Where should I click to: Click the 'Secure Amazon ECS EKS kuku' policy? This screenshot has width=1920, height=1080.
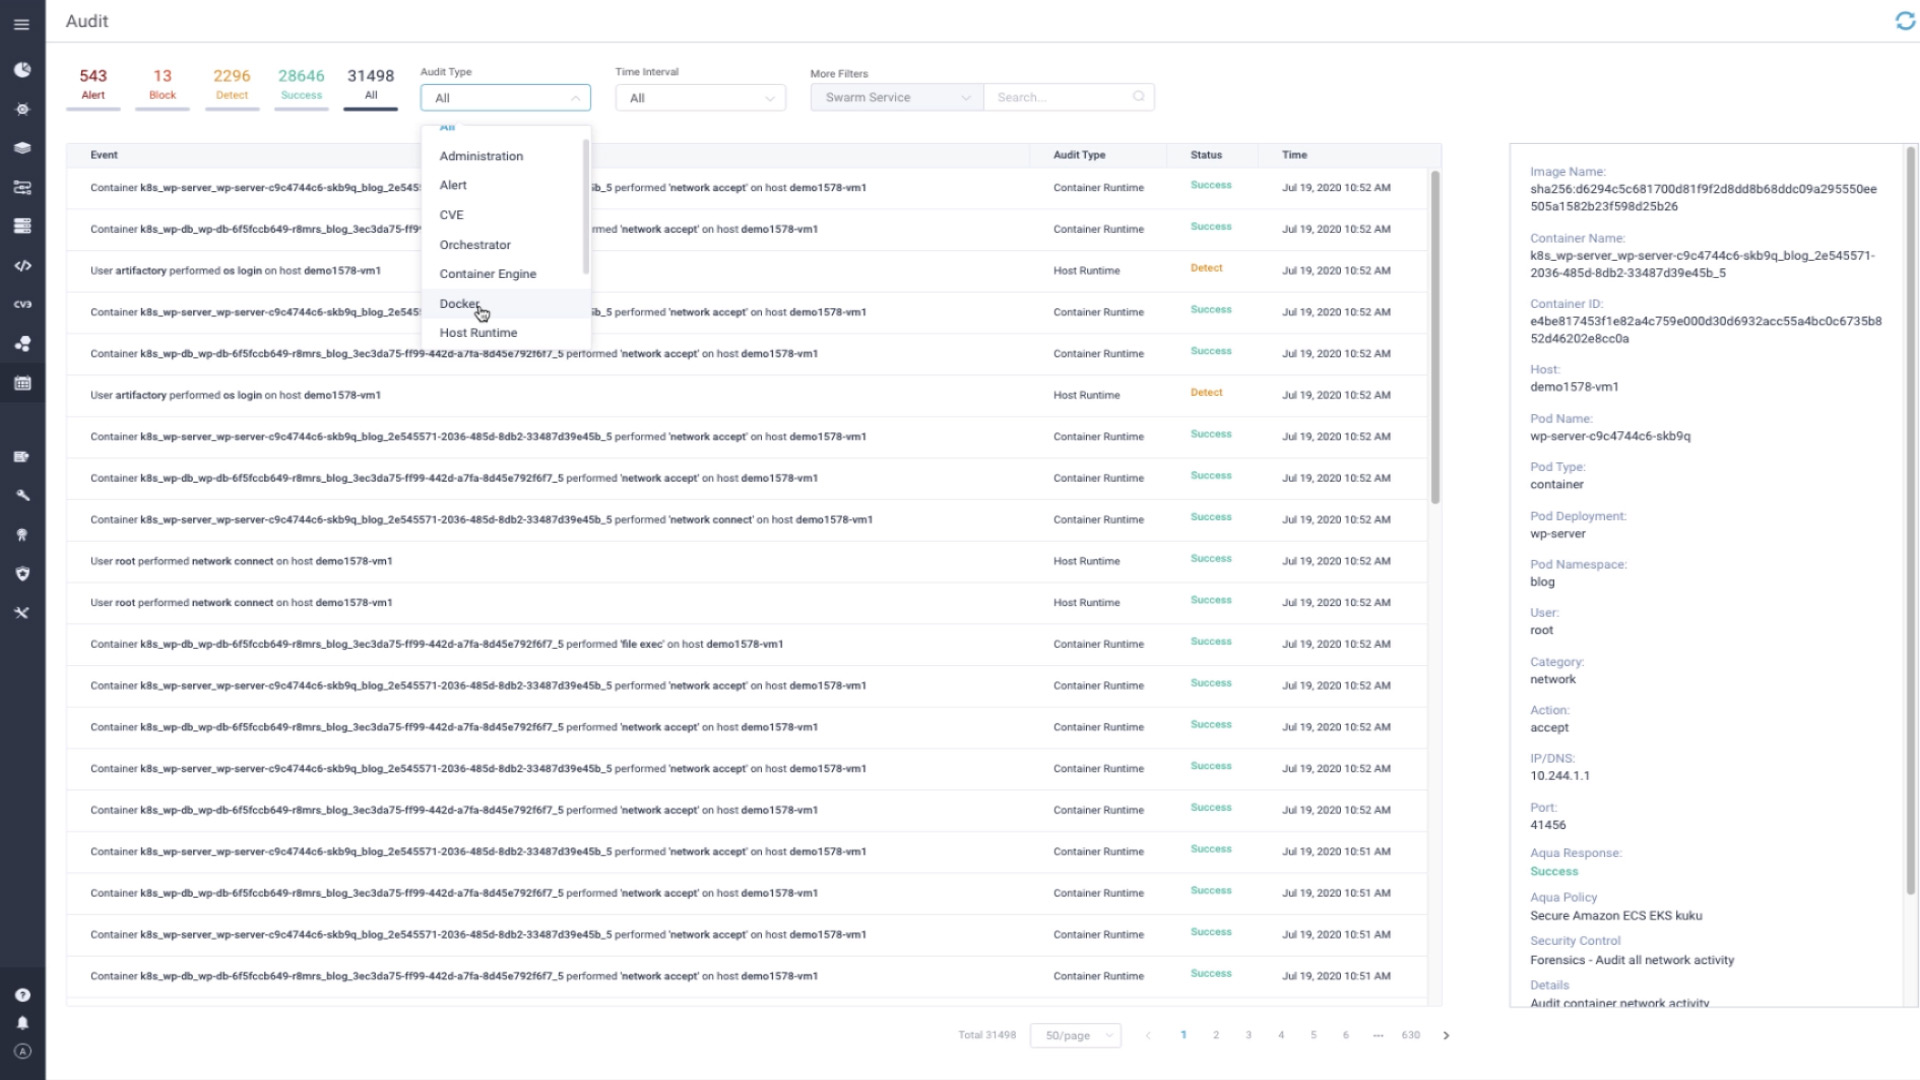(x=1616, y=916)
